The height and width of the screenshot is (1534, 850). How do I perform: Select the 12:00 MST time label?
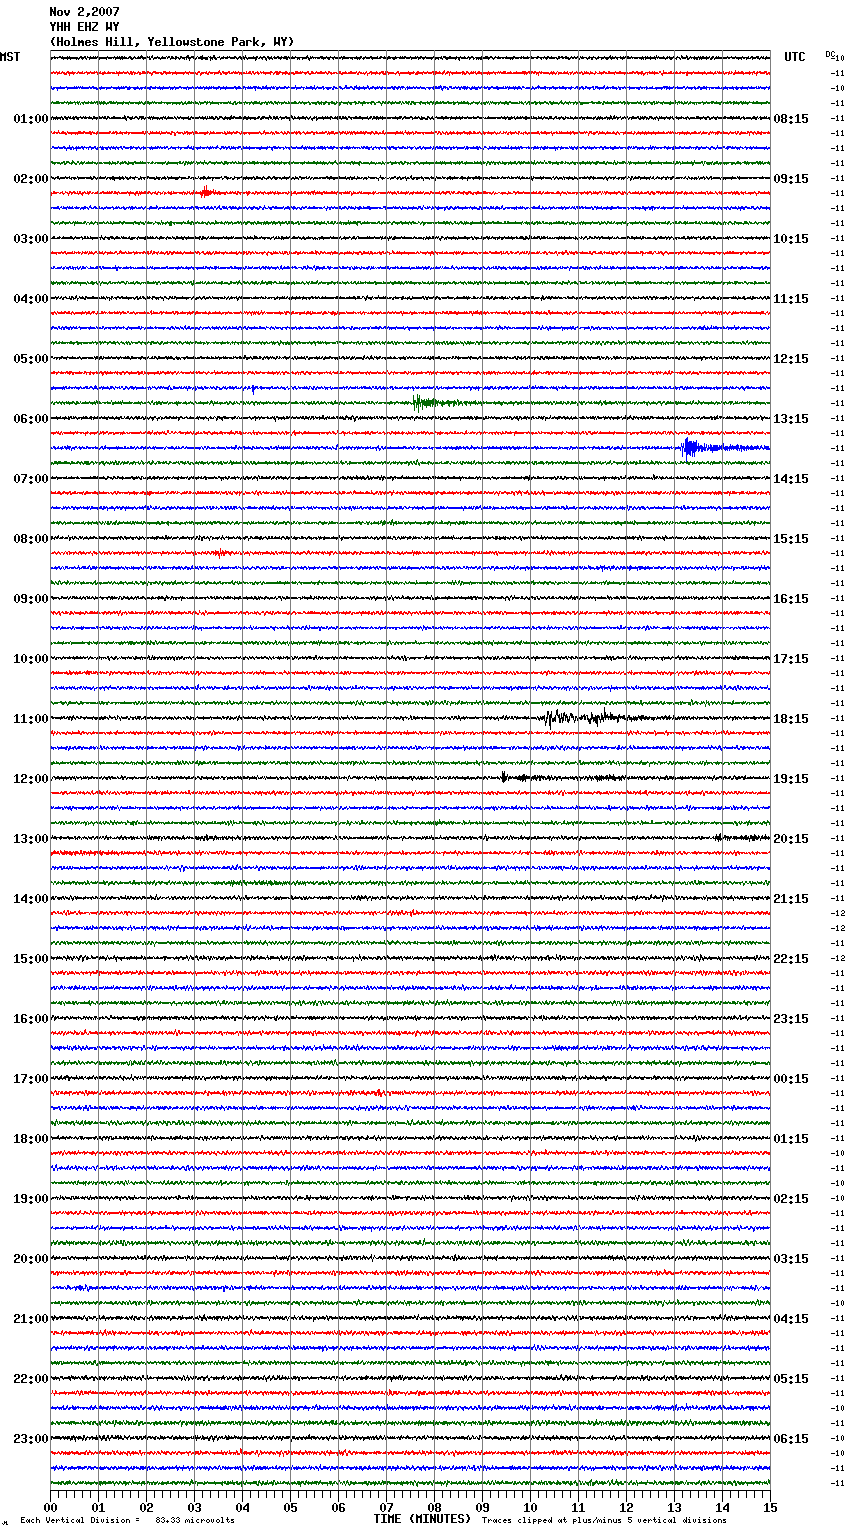click(x=31, y=779)
